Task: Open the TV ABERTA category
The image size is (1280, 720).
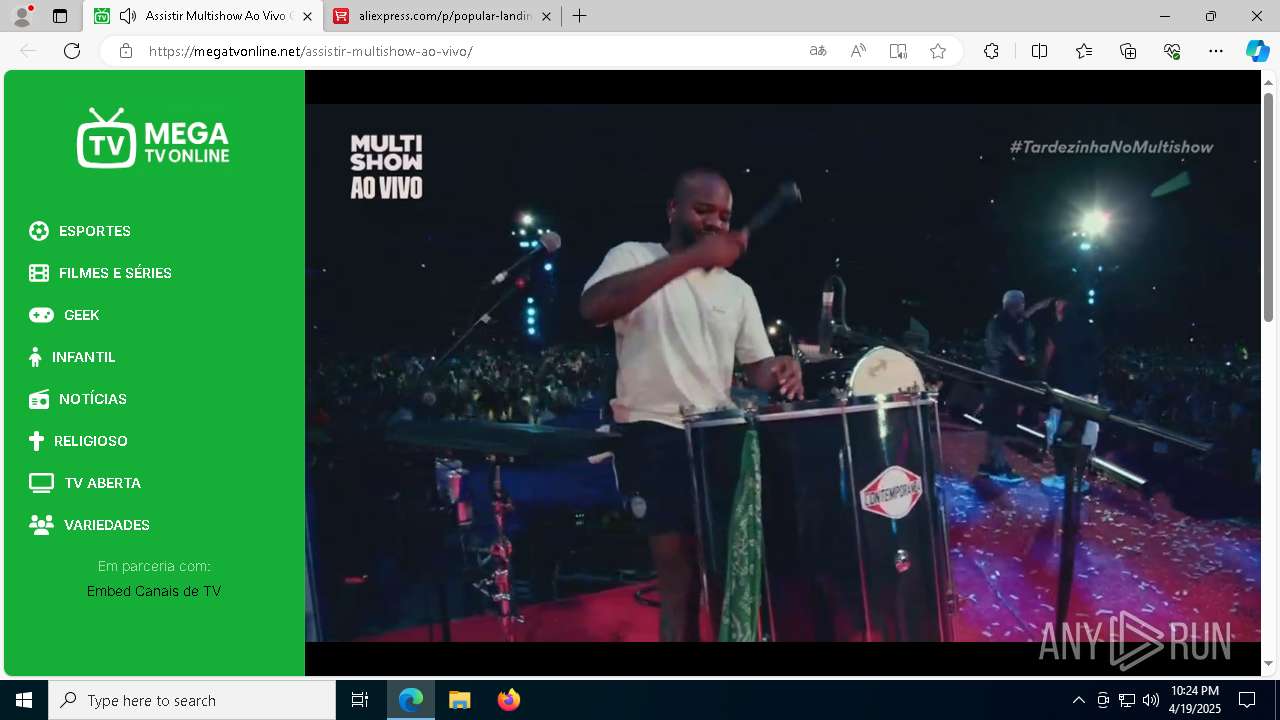Action: 103,483
